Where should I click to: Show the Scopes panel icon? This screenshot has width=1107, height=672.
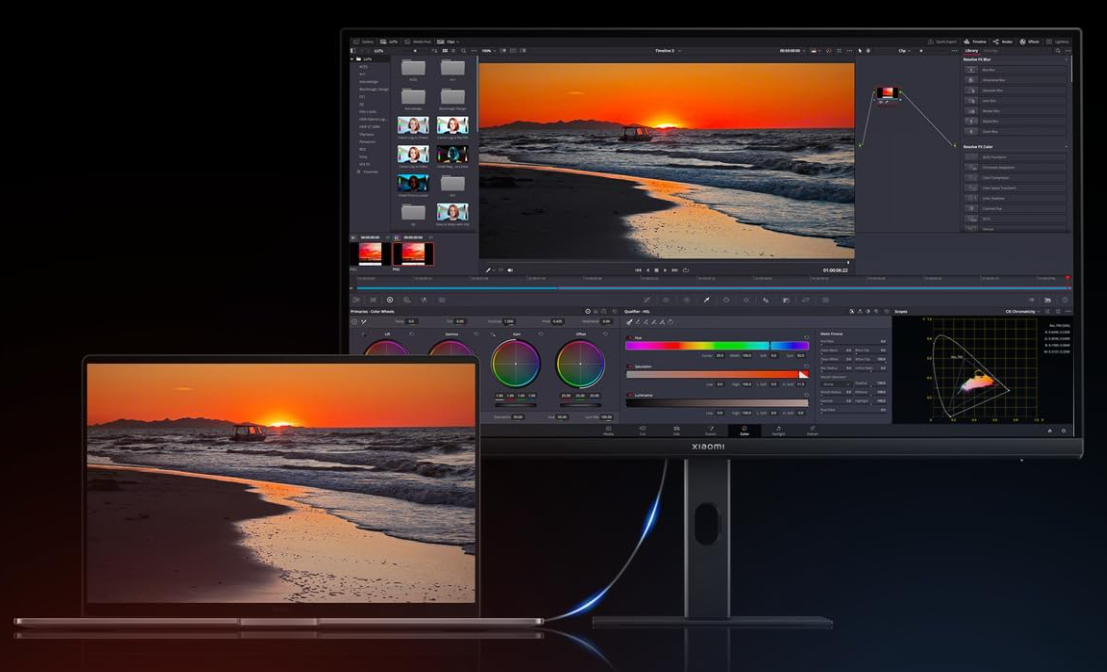point(1048,300)
